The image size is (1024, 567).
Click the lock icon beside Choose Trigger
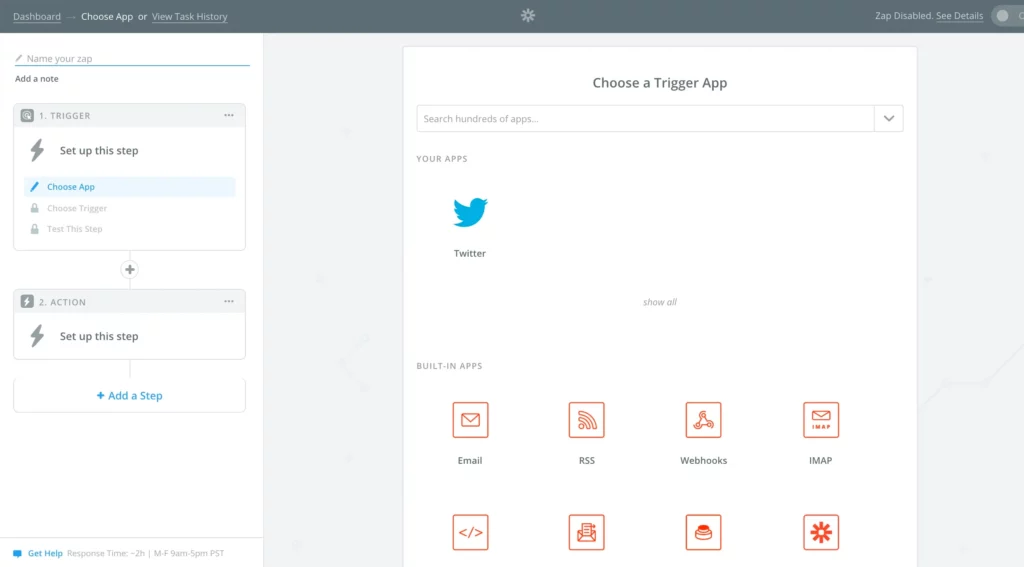(35, 208)
